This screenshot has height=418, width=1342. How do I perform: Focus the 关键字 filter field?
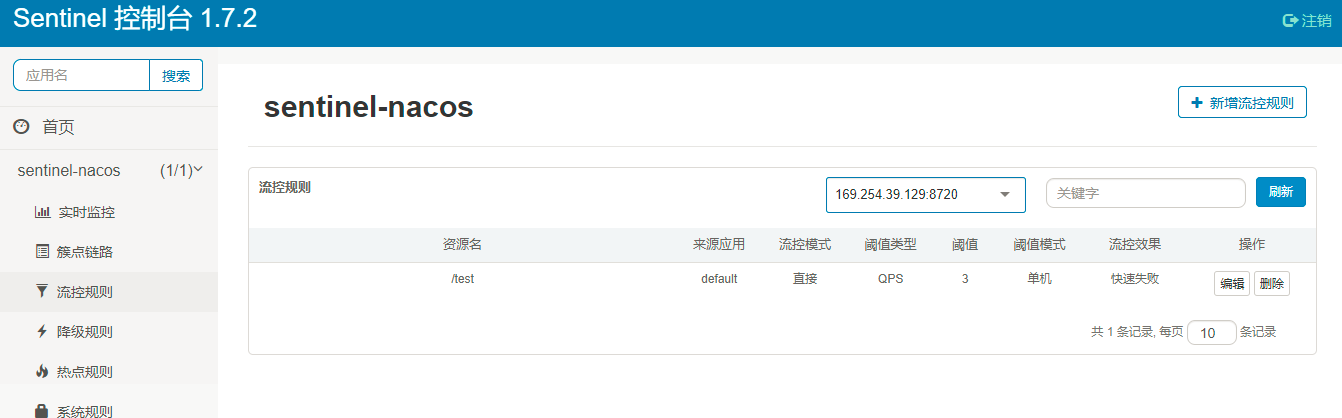(1146, 193)
